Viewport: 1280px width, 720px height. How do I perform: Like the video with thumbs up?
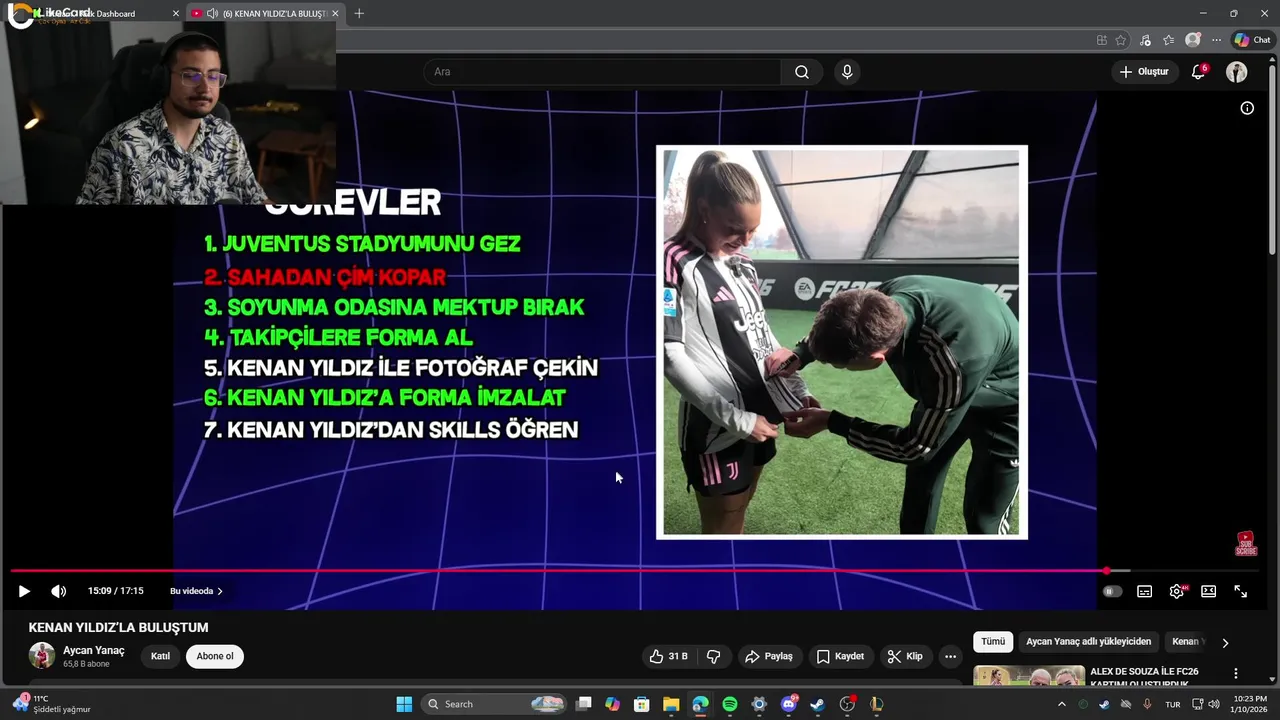coord(668,656)
